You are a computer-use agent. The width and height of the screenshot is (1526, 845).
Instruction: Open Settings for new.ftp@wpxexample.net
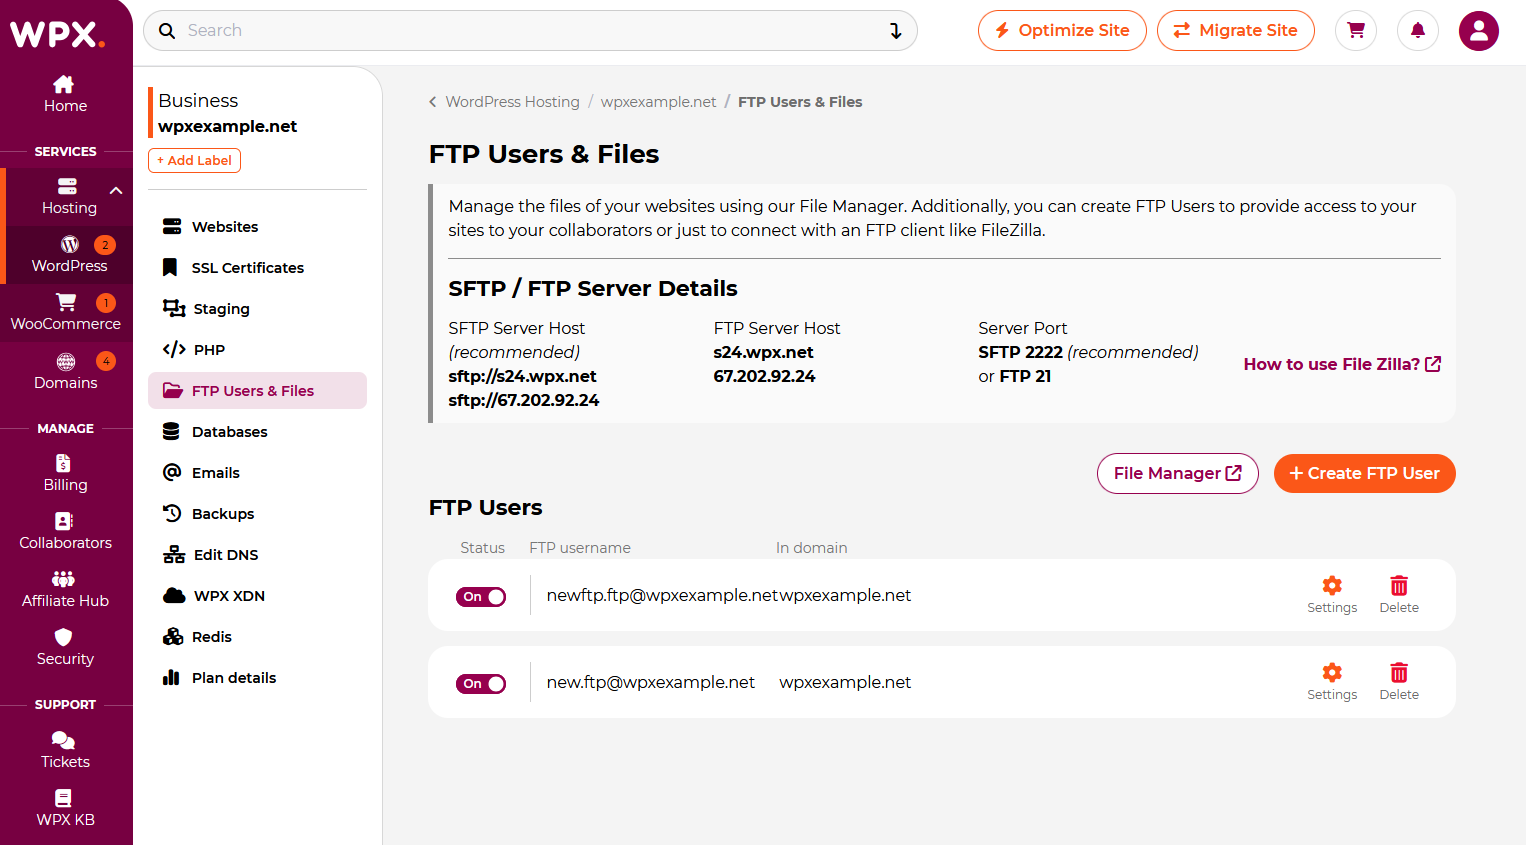point(1332,682)
